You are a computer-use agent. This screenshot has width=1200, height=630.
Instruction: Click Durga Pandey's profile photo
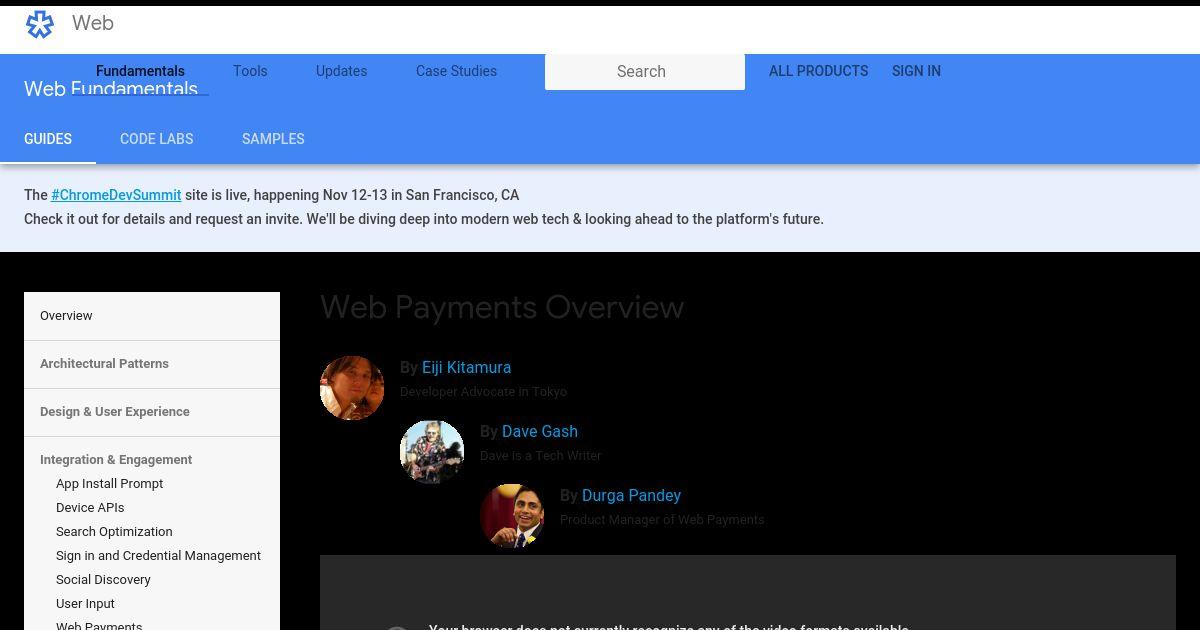(512, 516)
